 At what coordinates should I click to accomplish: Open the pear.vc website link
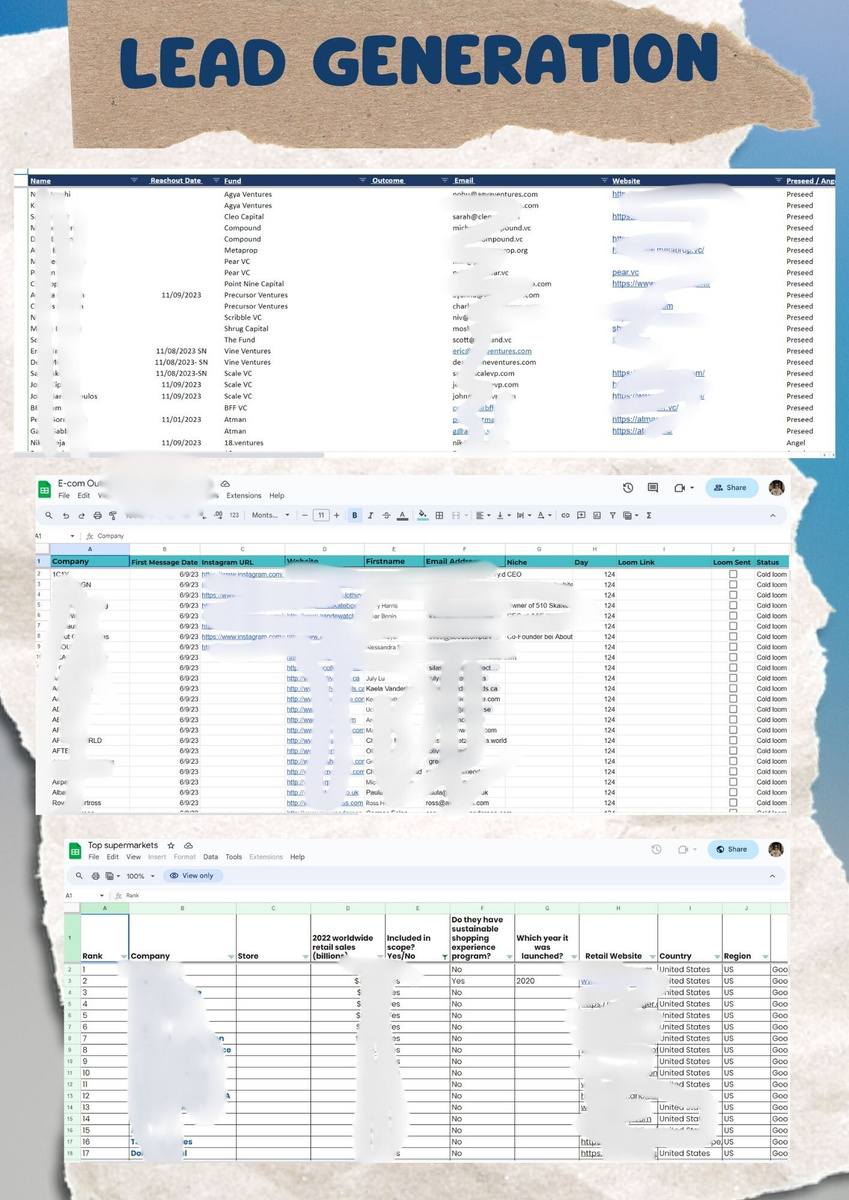tap(626, 273)
